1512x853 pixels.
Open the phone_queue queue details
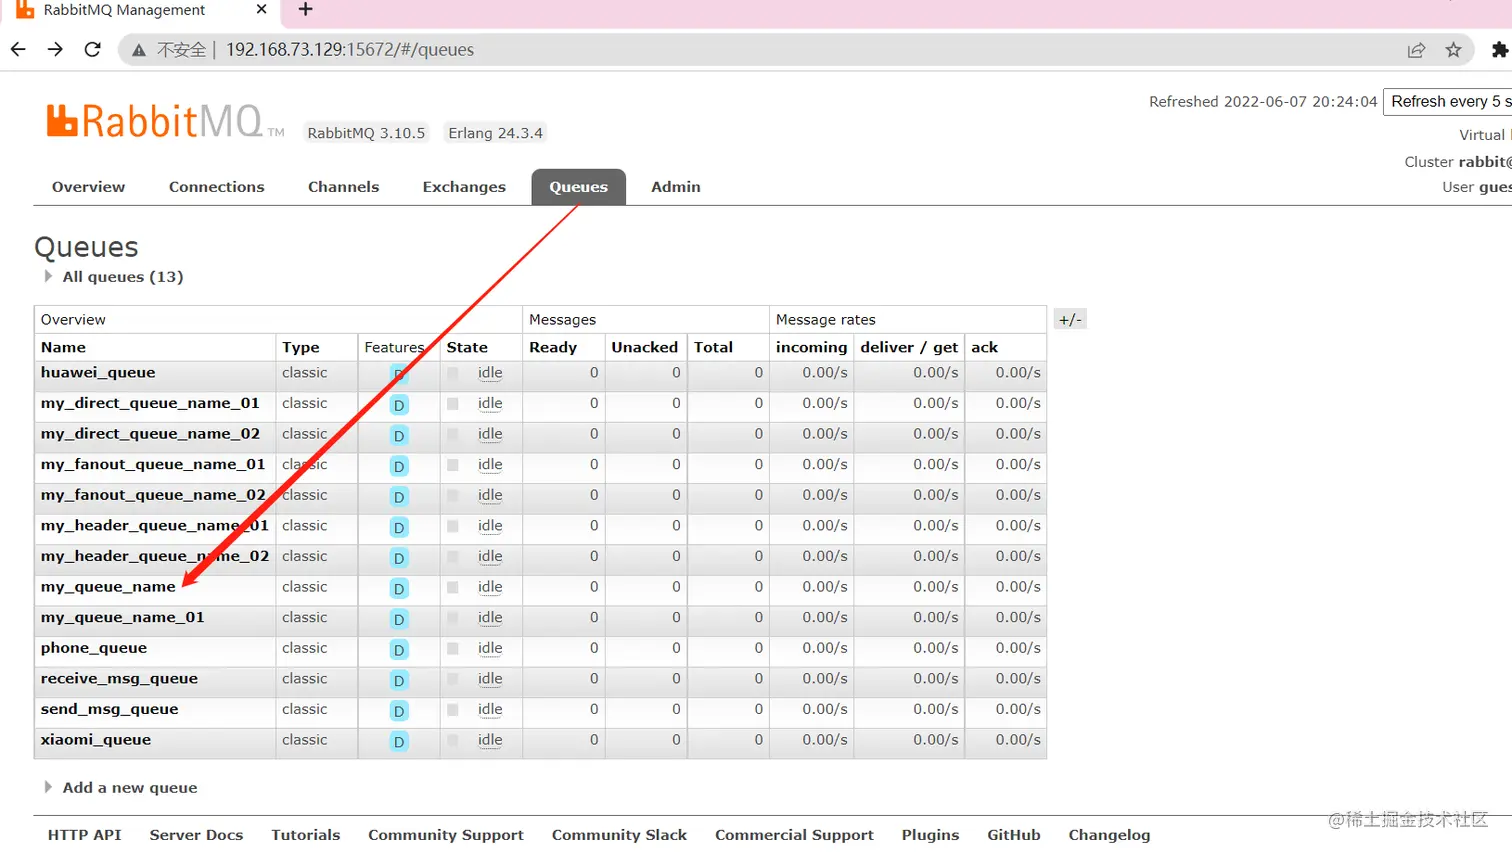pos(94,648)
